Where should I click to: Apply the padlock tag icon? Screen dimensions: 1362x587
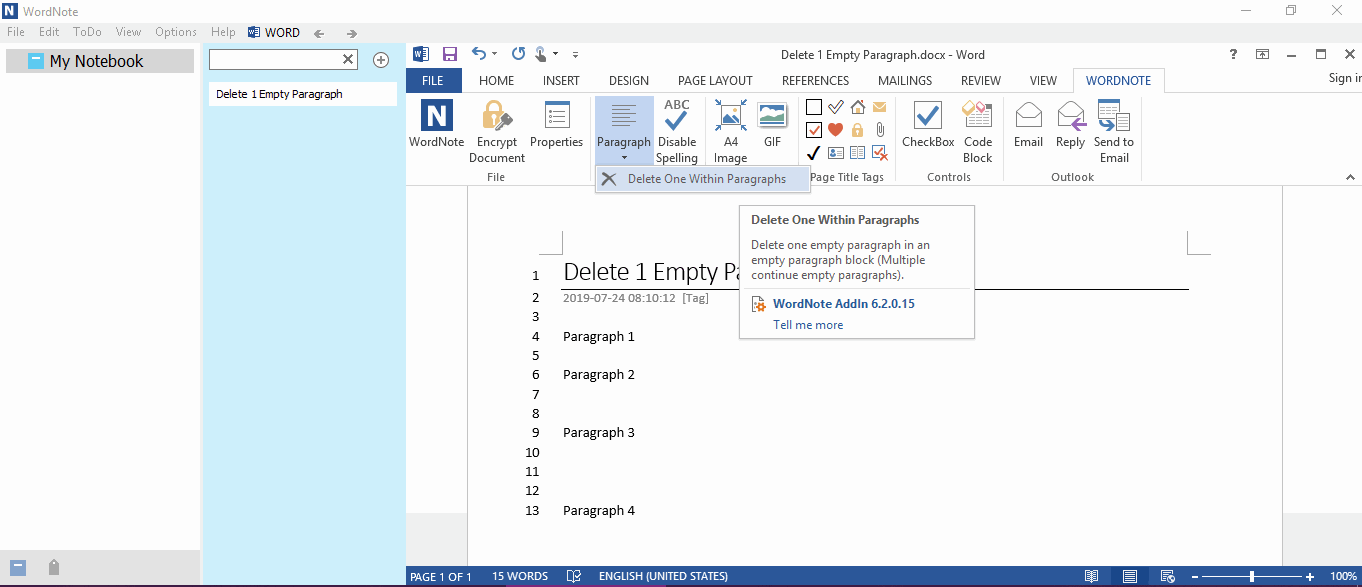click(857, 130)
